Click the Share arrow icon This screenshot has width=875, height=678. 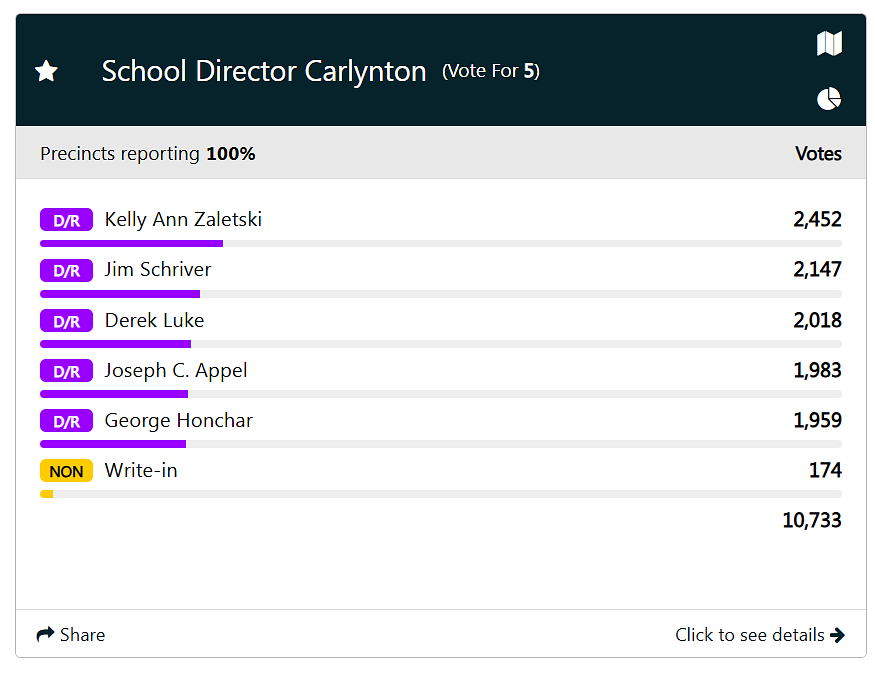[x=45, y=635]
